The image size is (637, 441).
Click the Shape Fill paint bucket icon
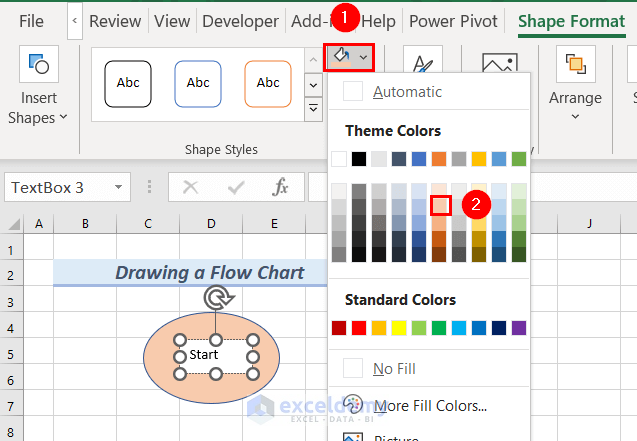341,57
